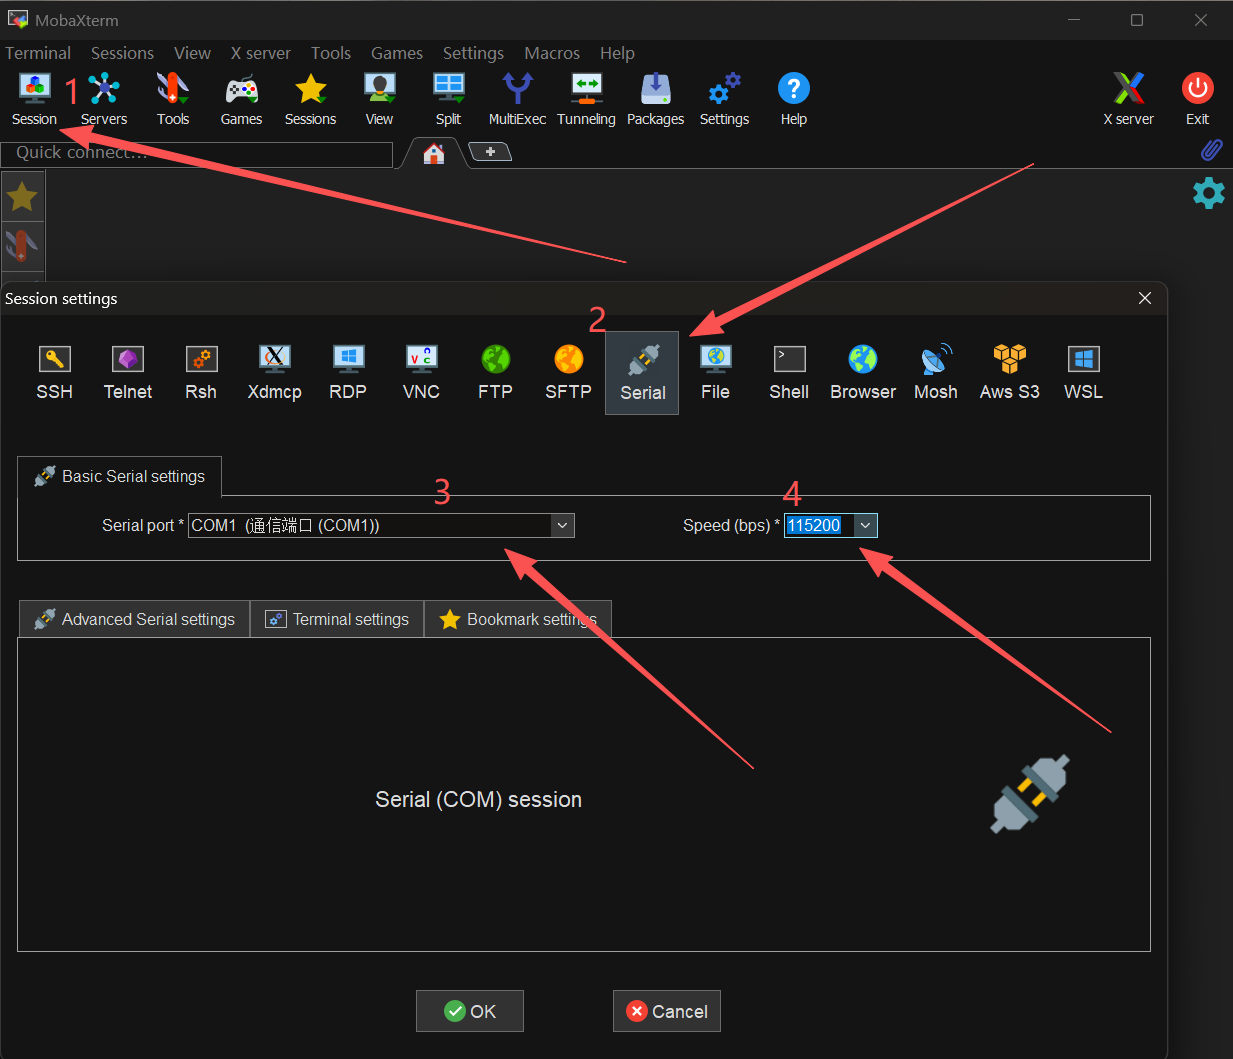Click the View toolbar icon
The image size is (1233, 1059).
click(379, 100)
